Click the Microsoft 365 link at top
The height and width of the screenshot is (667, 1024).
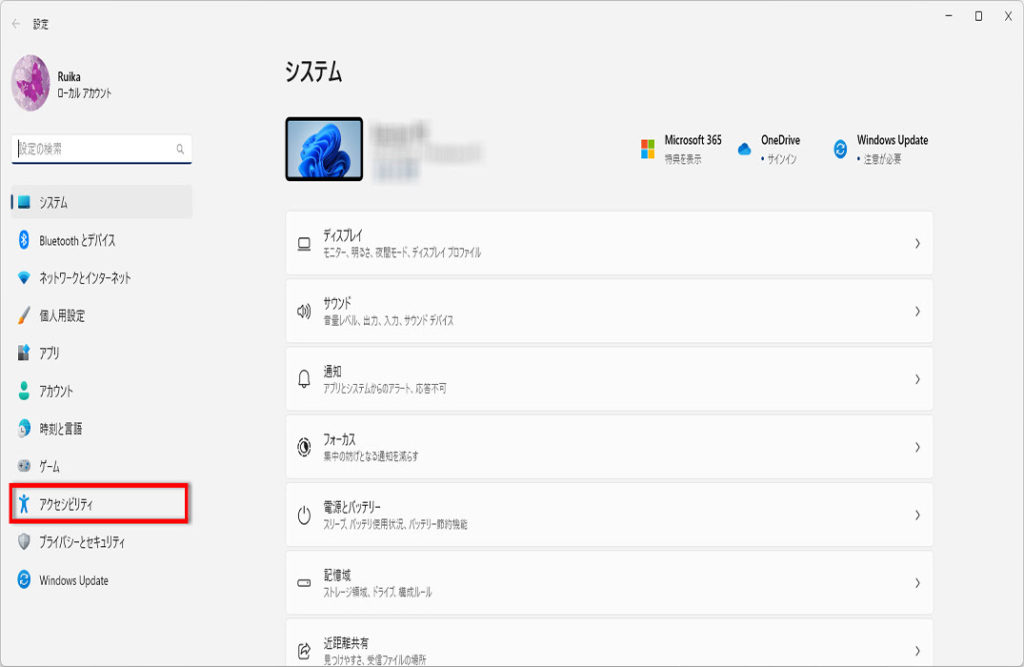[x=682, y=149]
